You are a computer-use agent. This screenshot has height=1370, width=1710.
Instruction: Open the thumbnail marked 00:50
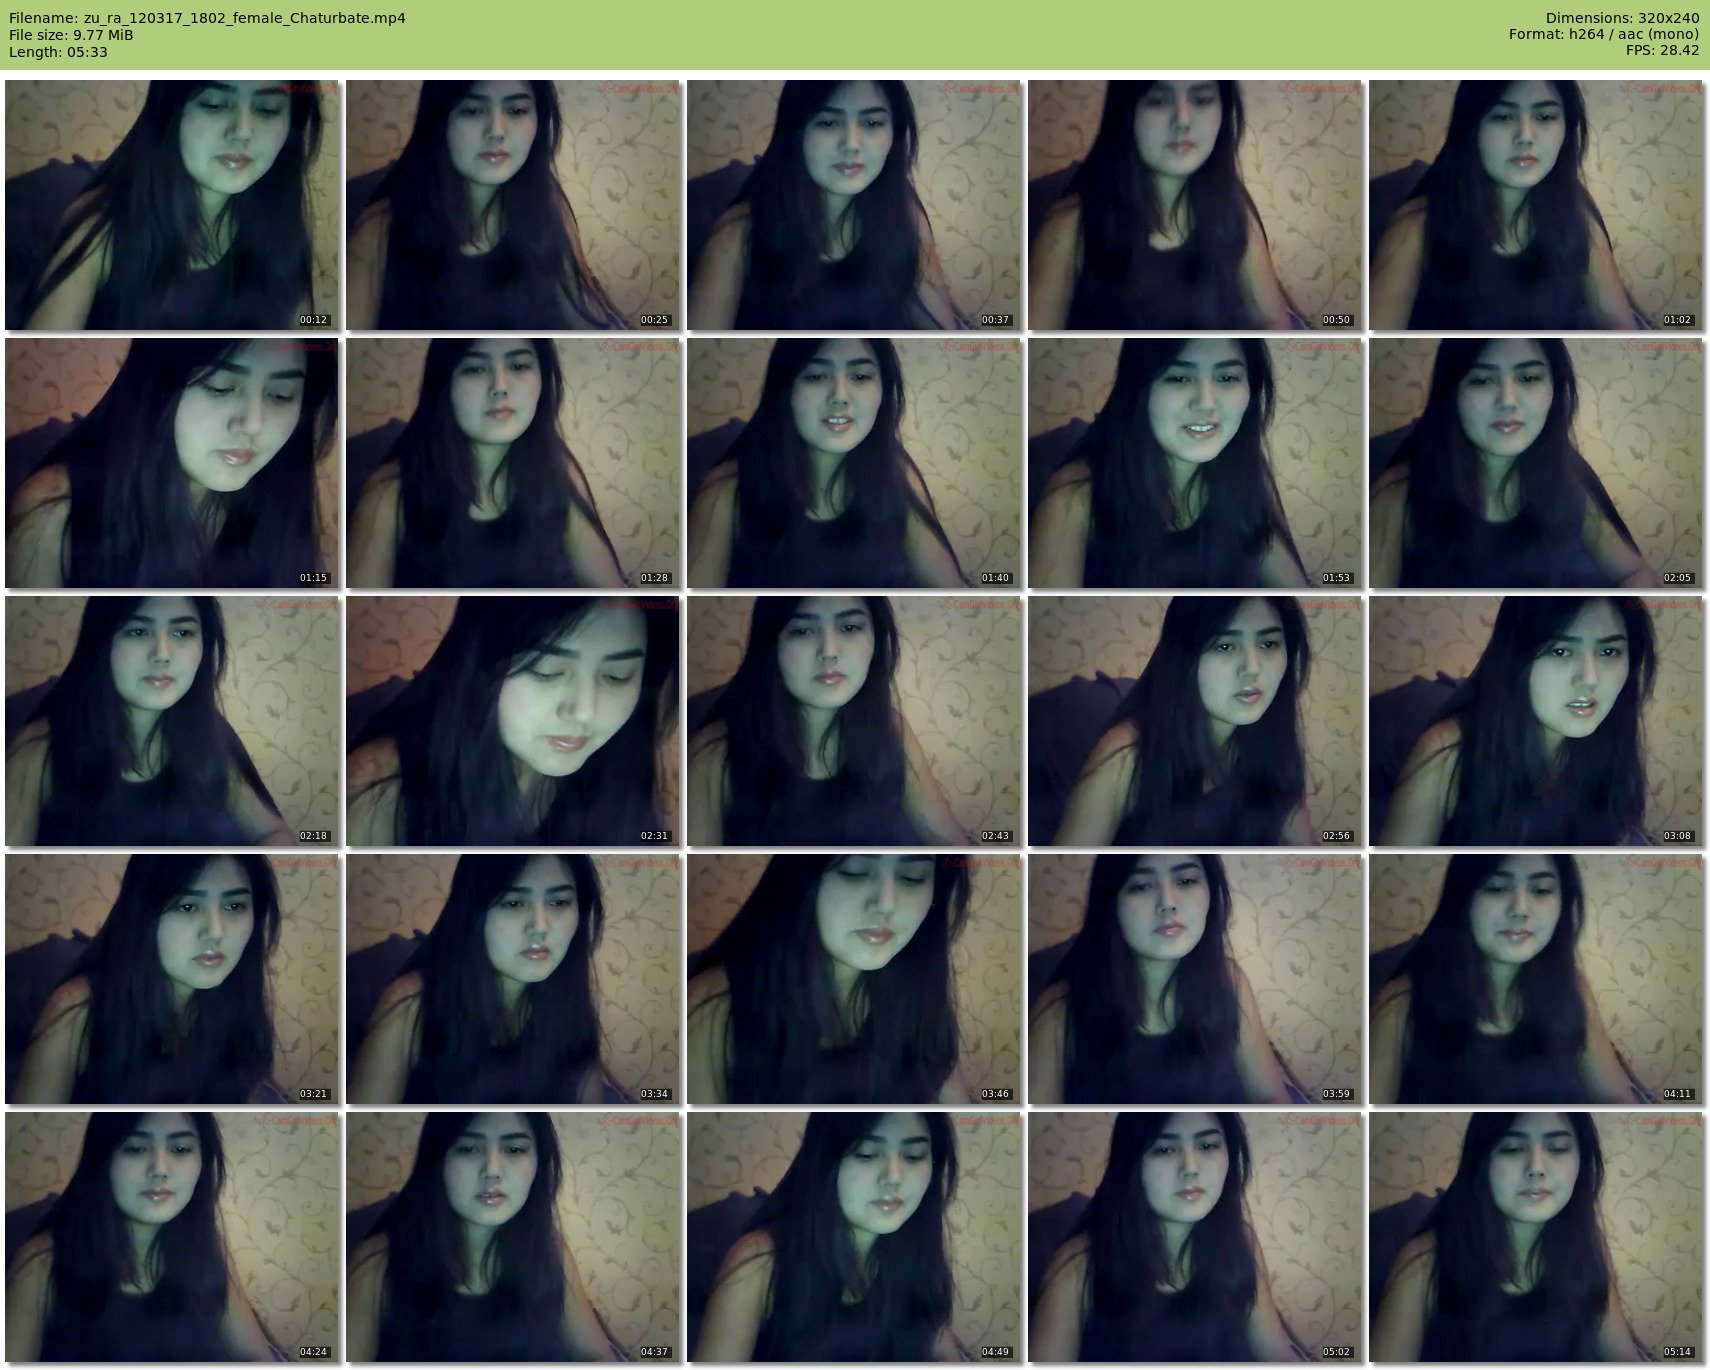(x=1195, y=205)
